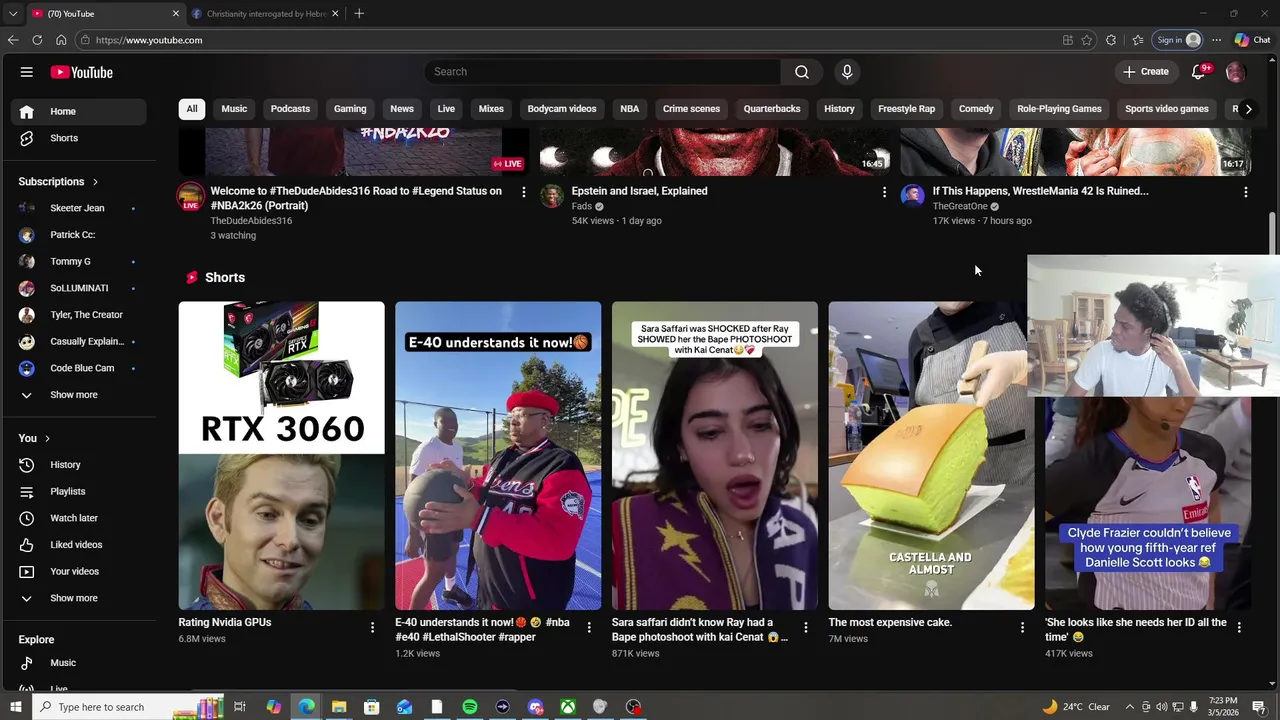Switch to Christianity interrogated browser tab
Screen dimensions: 1280x720
pyautogui.click(x=264, y=13)
